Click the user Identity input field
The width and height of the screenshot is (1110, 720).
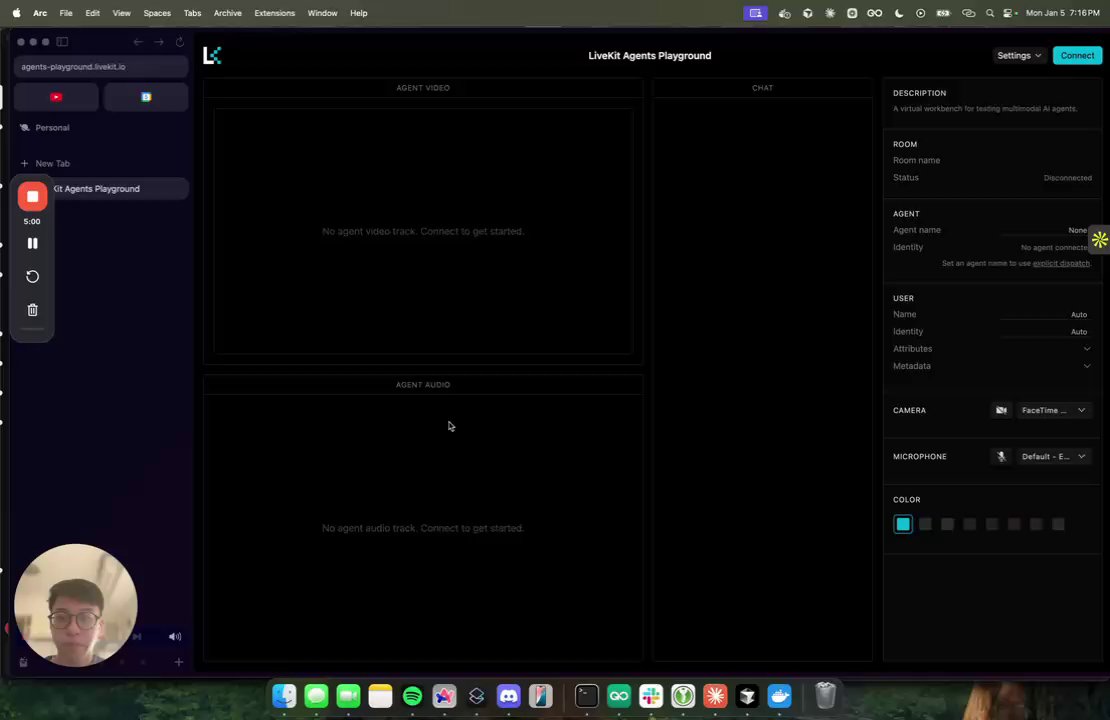(1044, 331)
